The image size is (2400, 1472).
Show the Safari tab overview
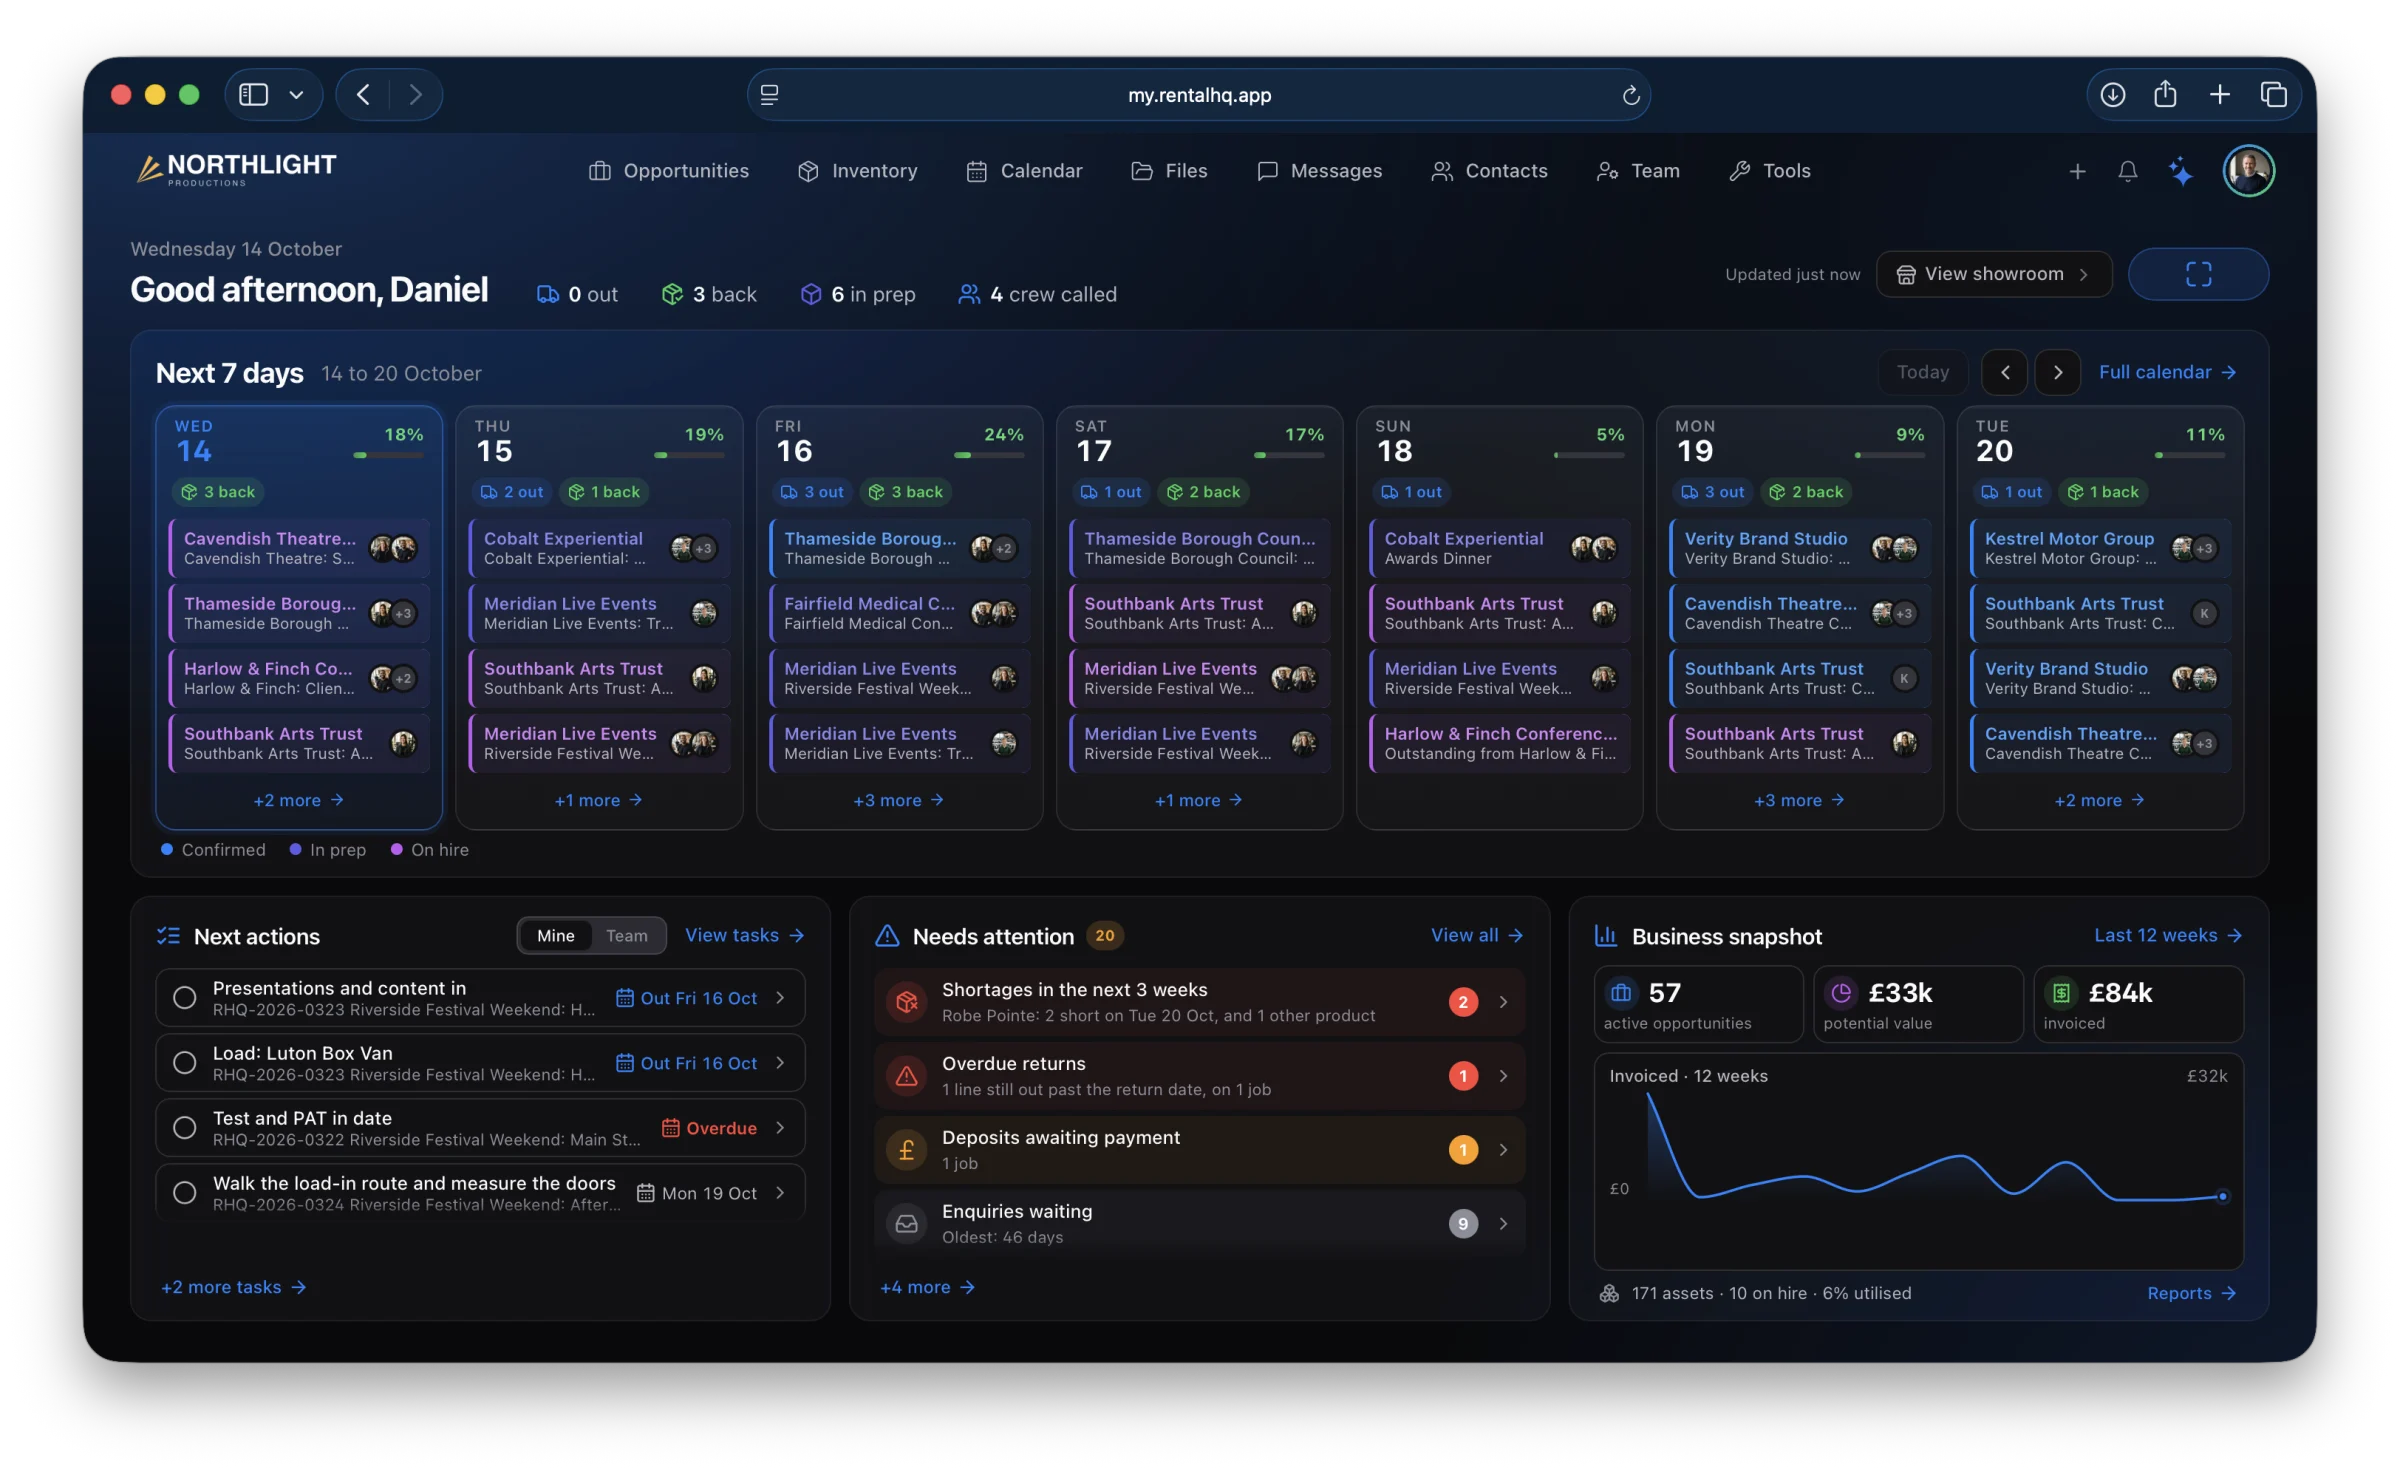coord(2273,95)
